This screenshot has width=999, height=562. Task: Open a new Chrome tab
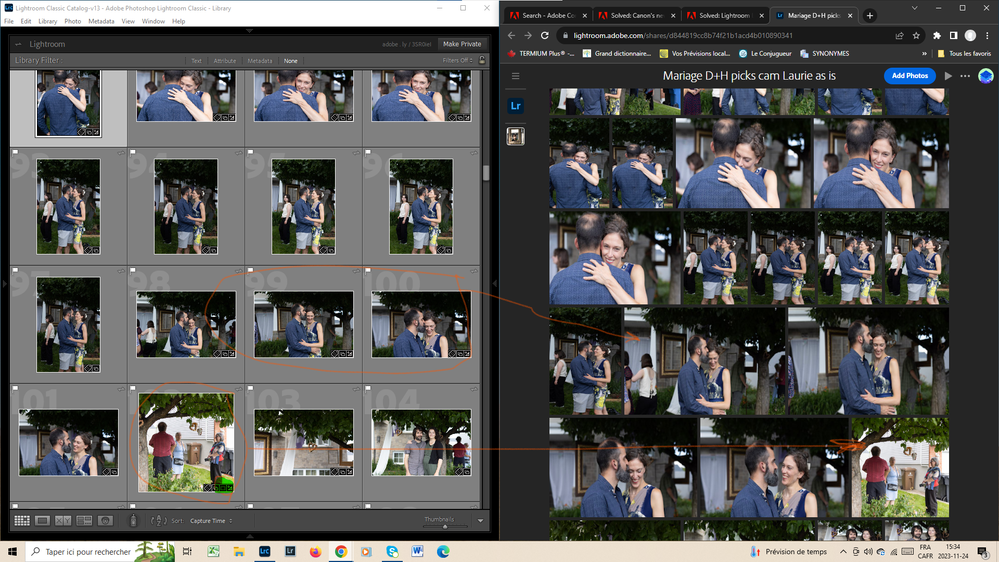click(870, 15)
